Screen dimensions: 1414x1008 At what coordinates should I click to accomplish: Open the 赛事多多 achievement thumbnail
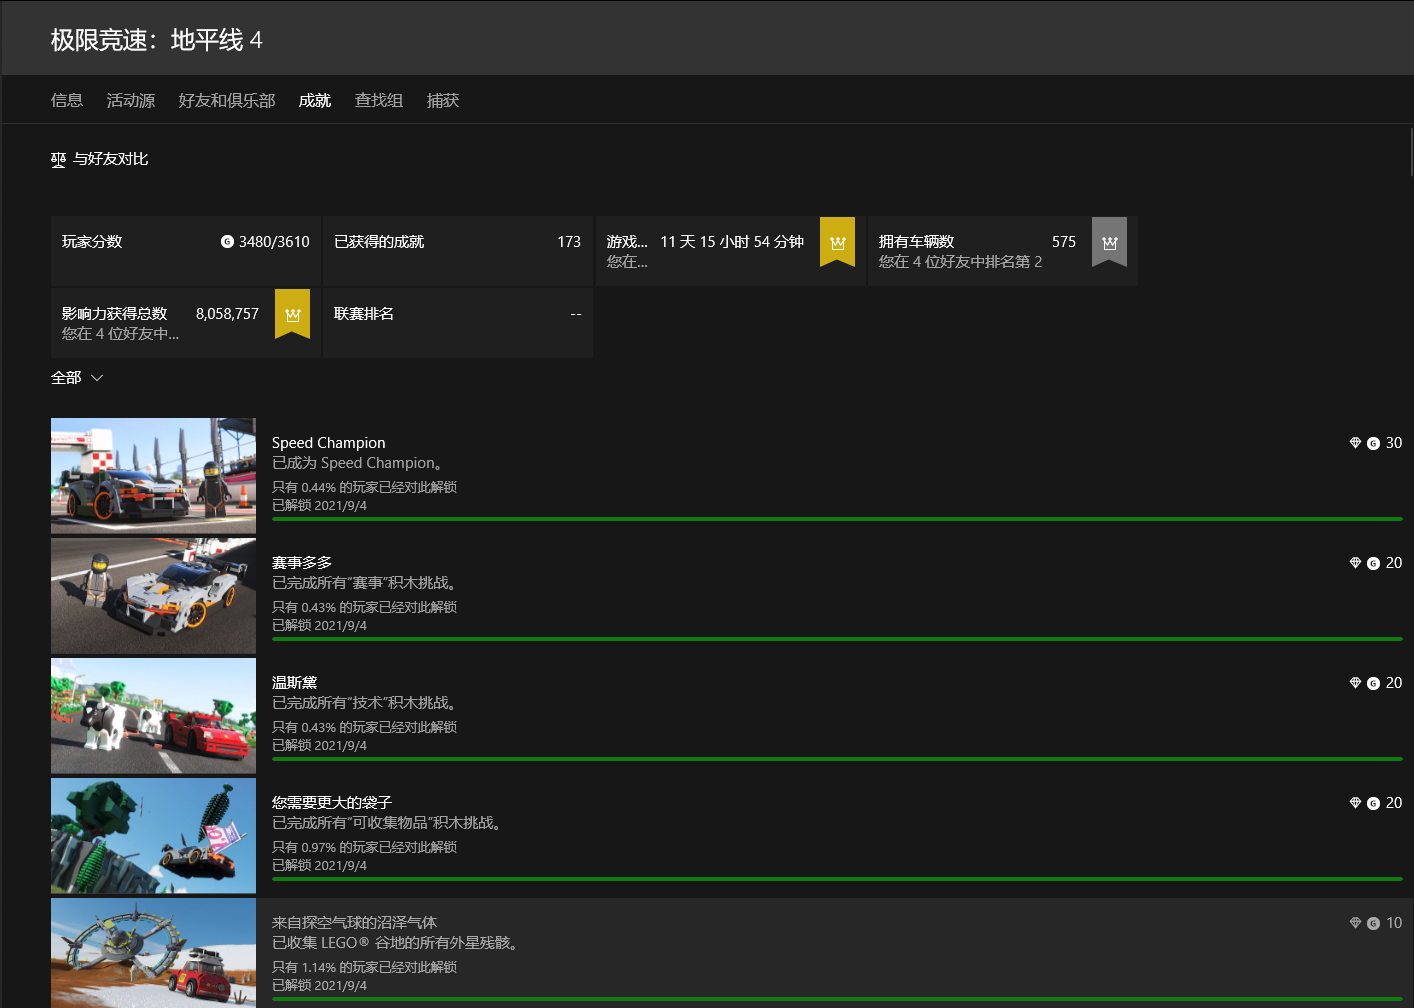click(153, 596)
